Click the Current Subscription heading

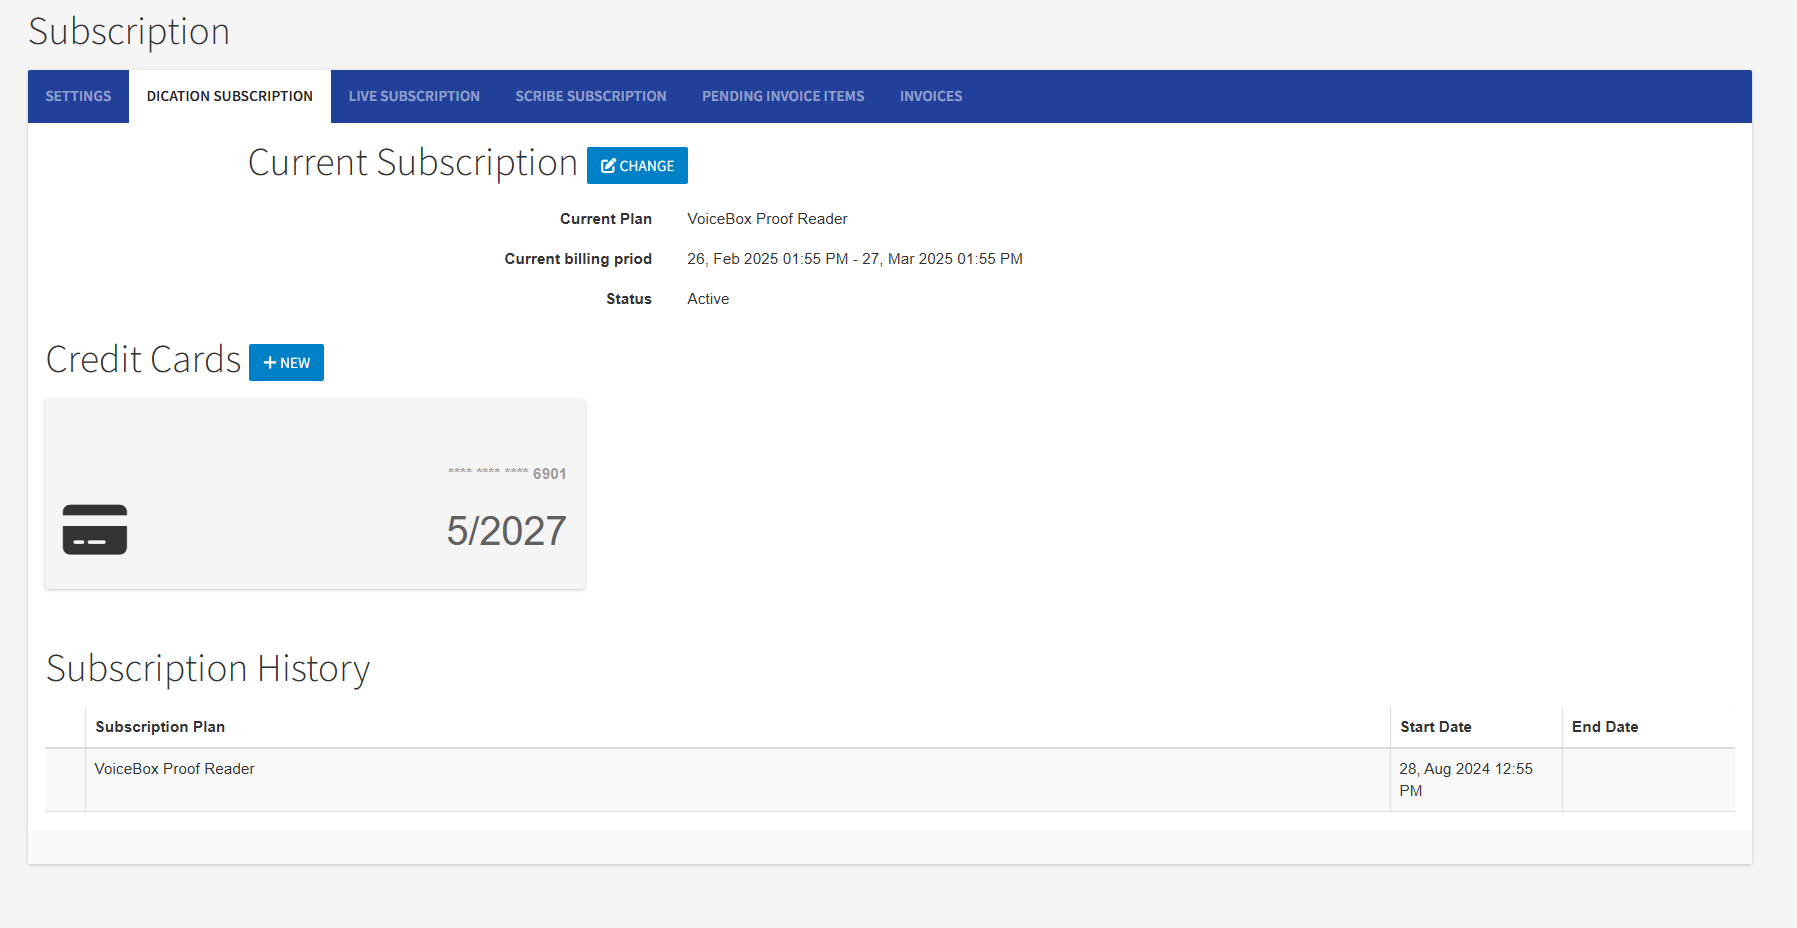[413, 163]
